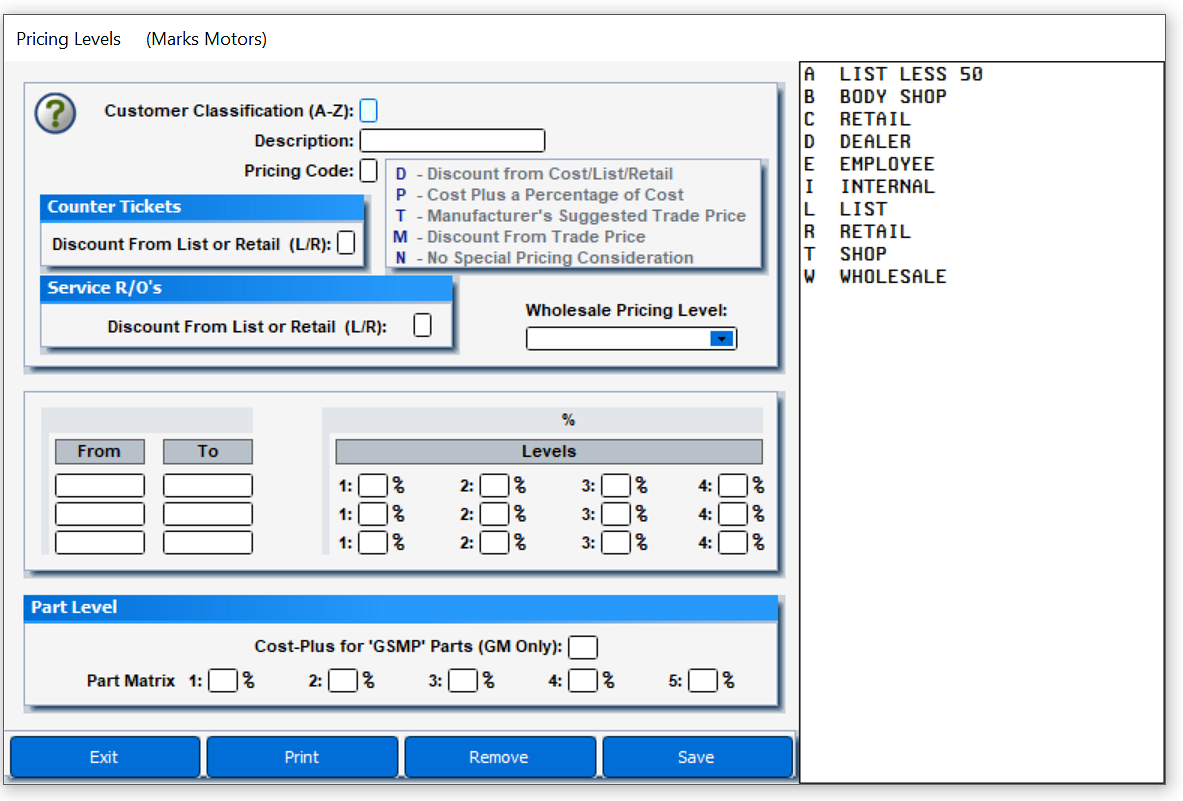Click the Print button

coord(302,757)
